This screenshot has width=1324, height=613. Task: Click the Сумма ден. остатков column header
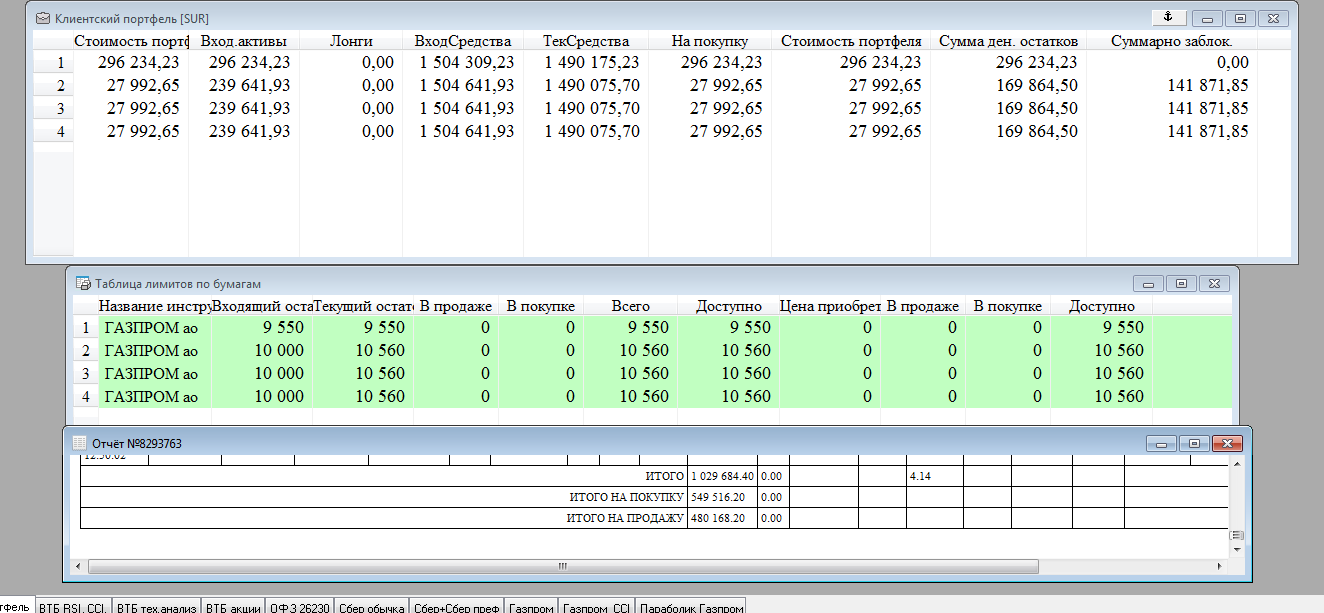pyautogui.click(x=1008, y=41)
